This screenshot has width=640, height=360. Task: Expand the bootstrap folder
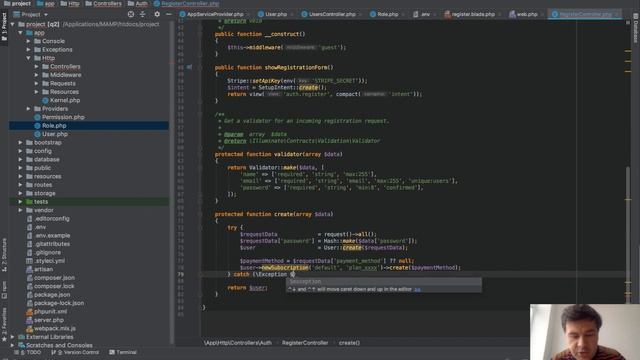tap(20, 142)
